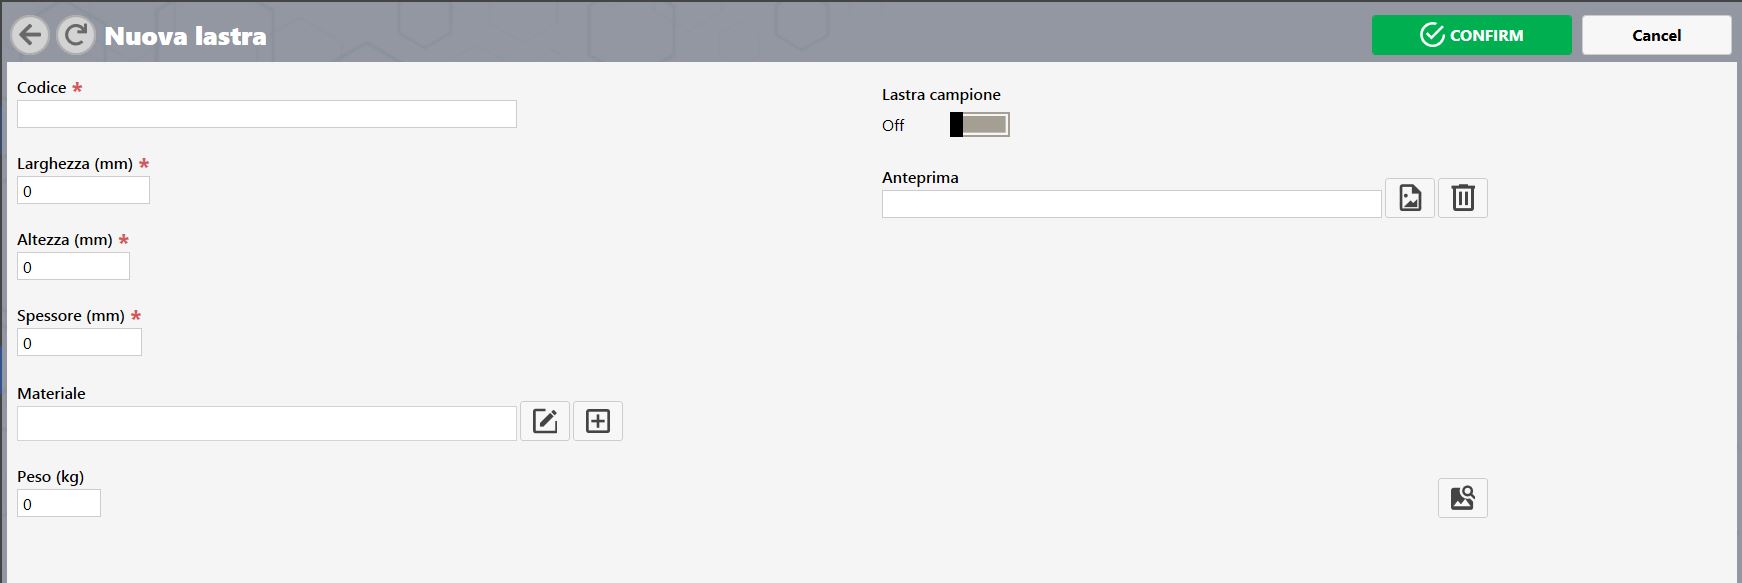The height and width of the screenshot is (583, 1742).
Task: Focus the Codice text field
Action: [267, 114]
